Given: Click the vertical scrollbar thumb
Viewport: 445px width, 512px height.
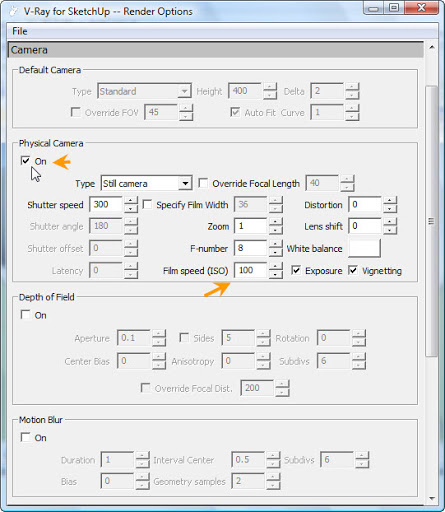Looking at the screenshot, I should pyautogui.click(x=432, y=221).
